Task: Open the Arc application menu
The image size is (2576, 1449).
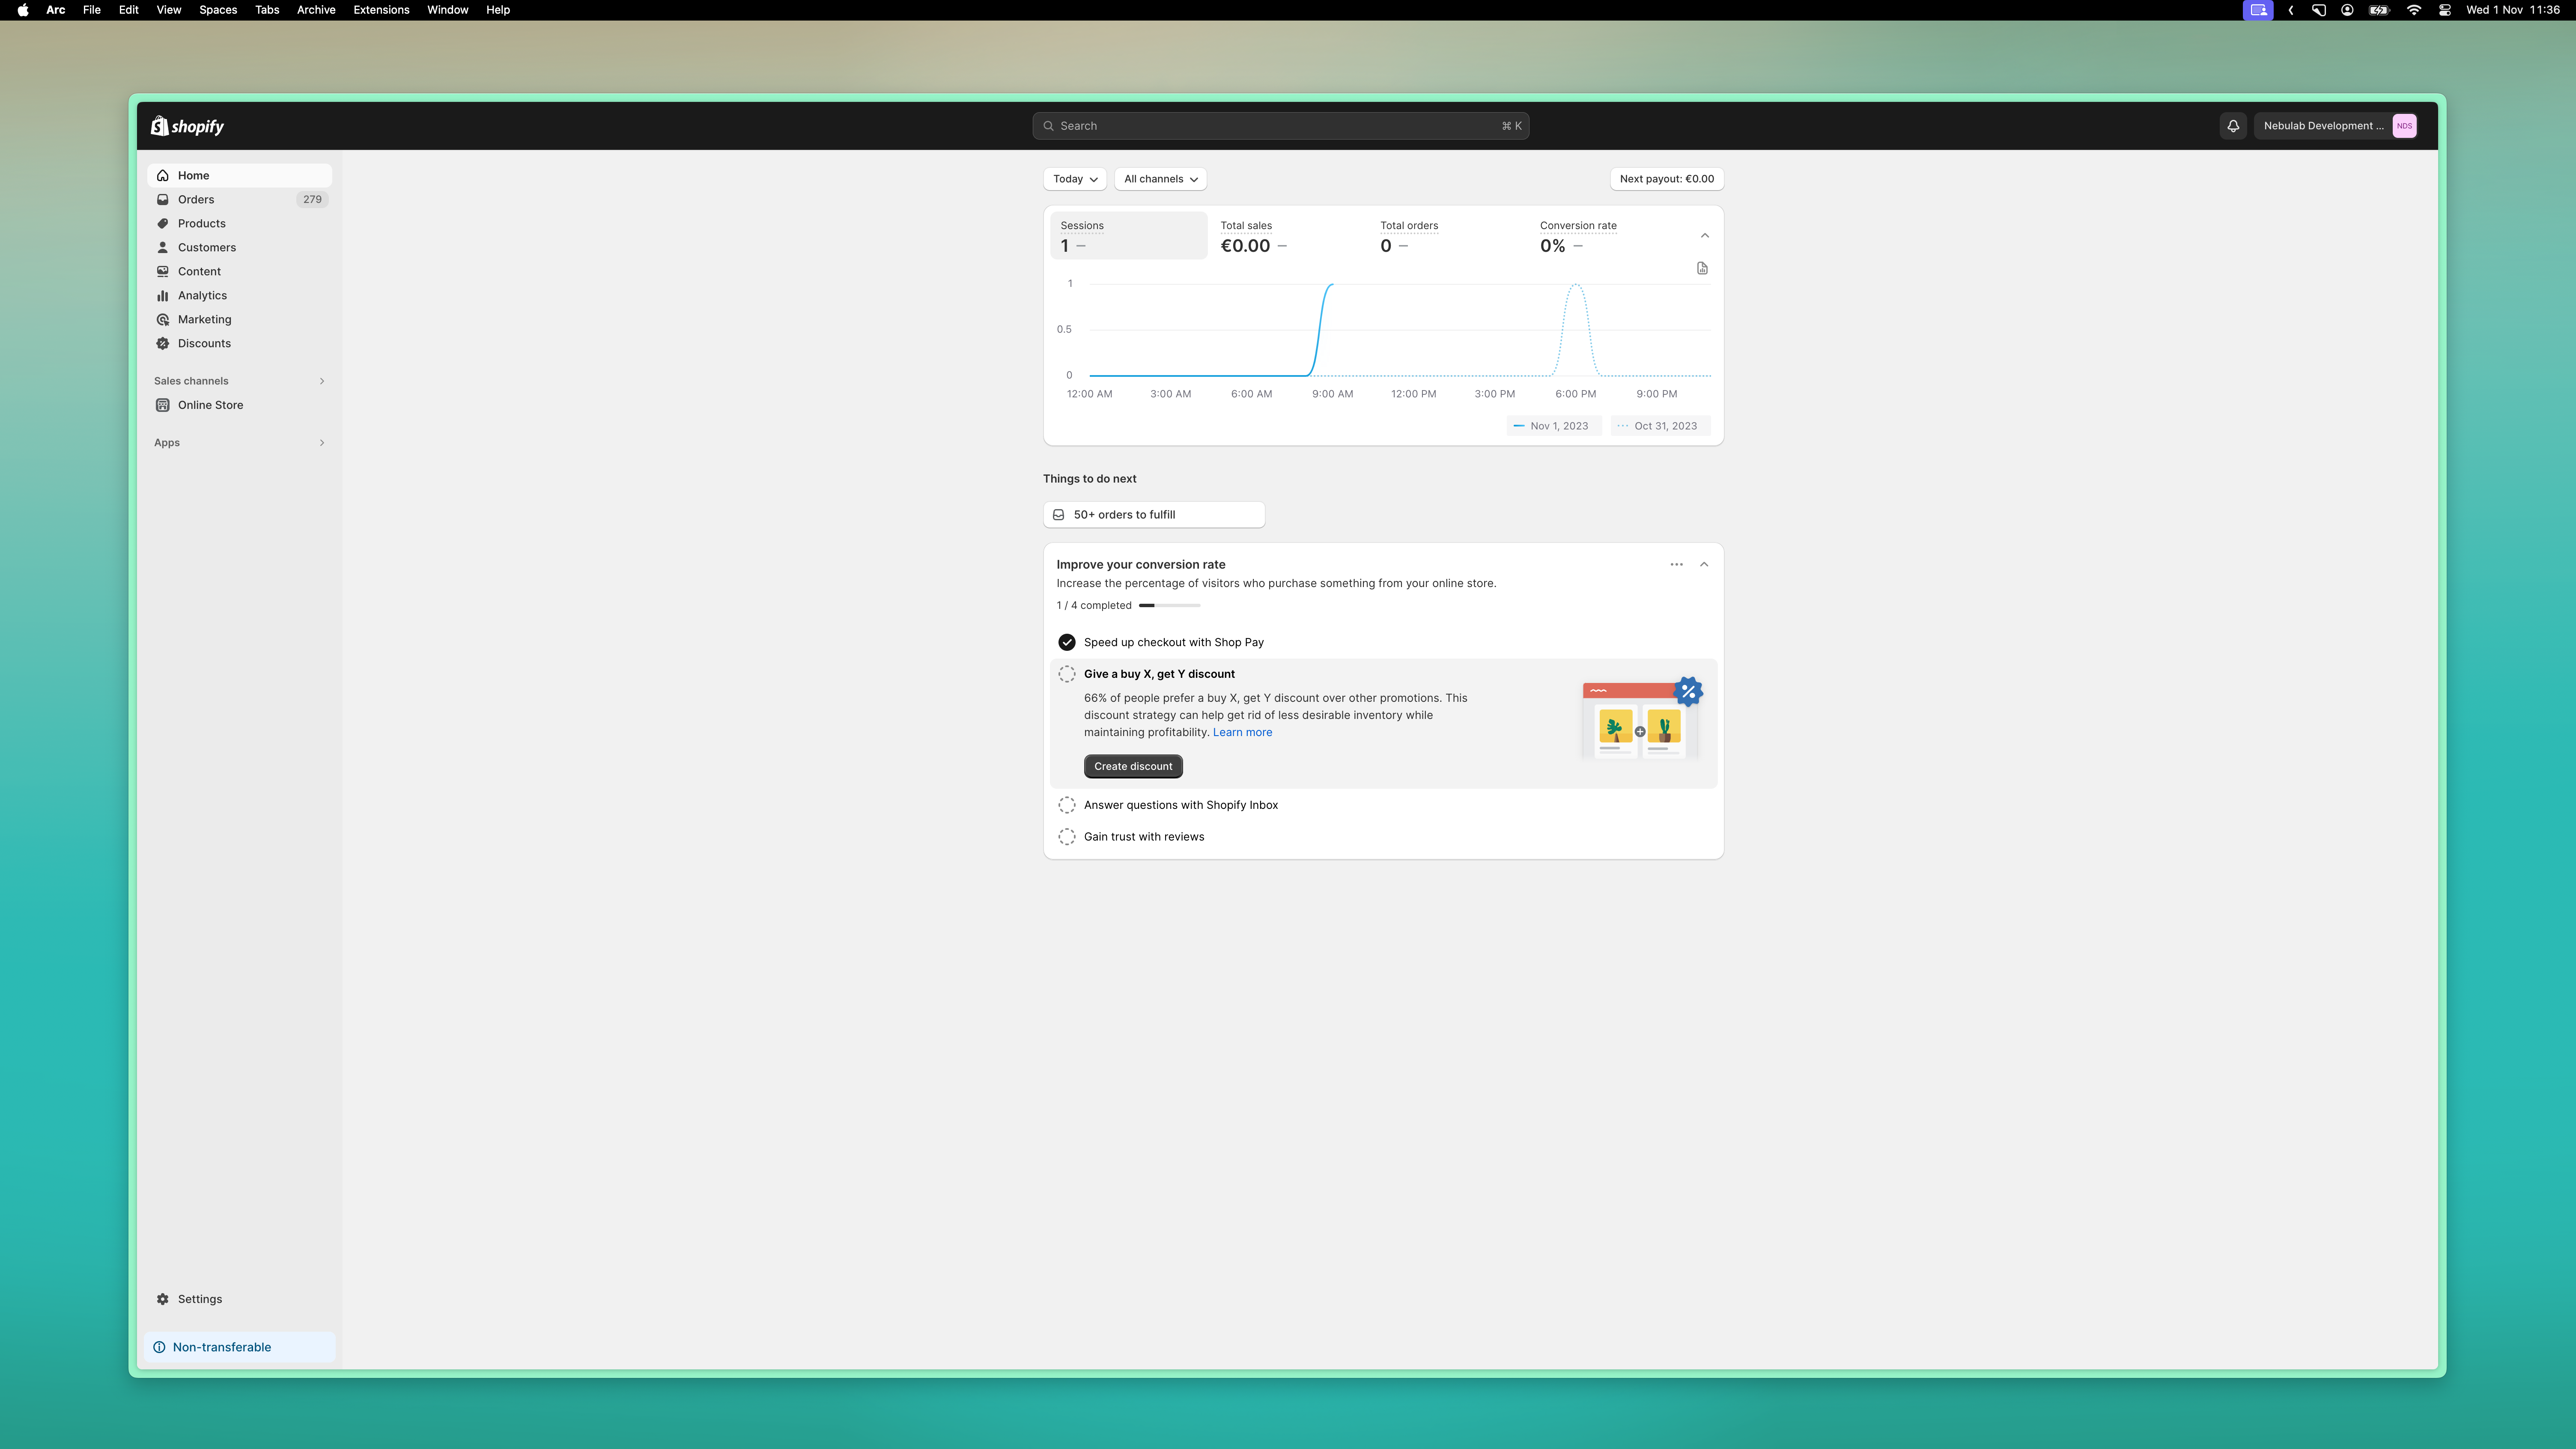Action: point(56,10)
